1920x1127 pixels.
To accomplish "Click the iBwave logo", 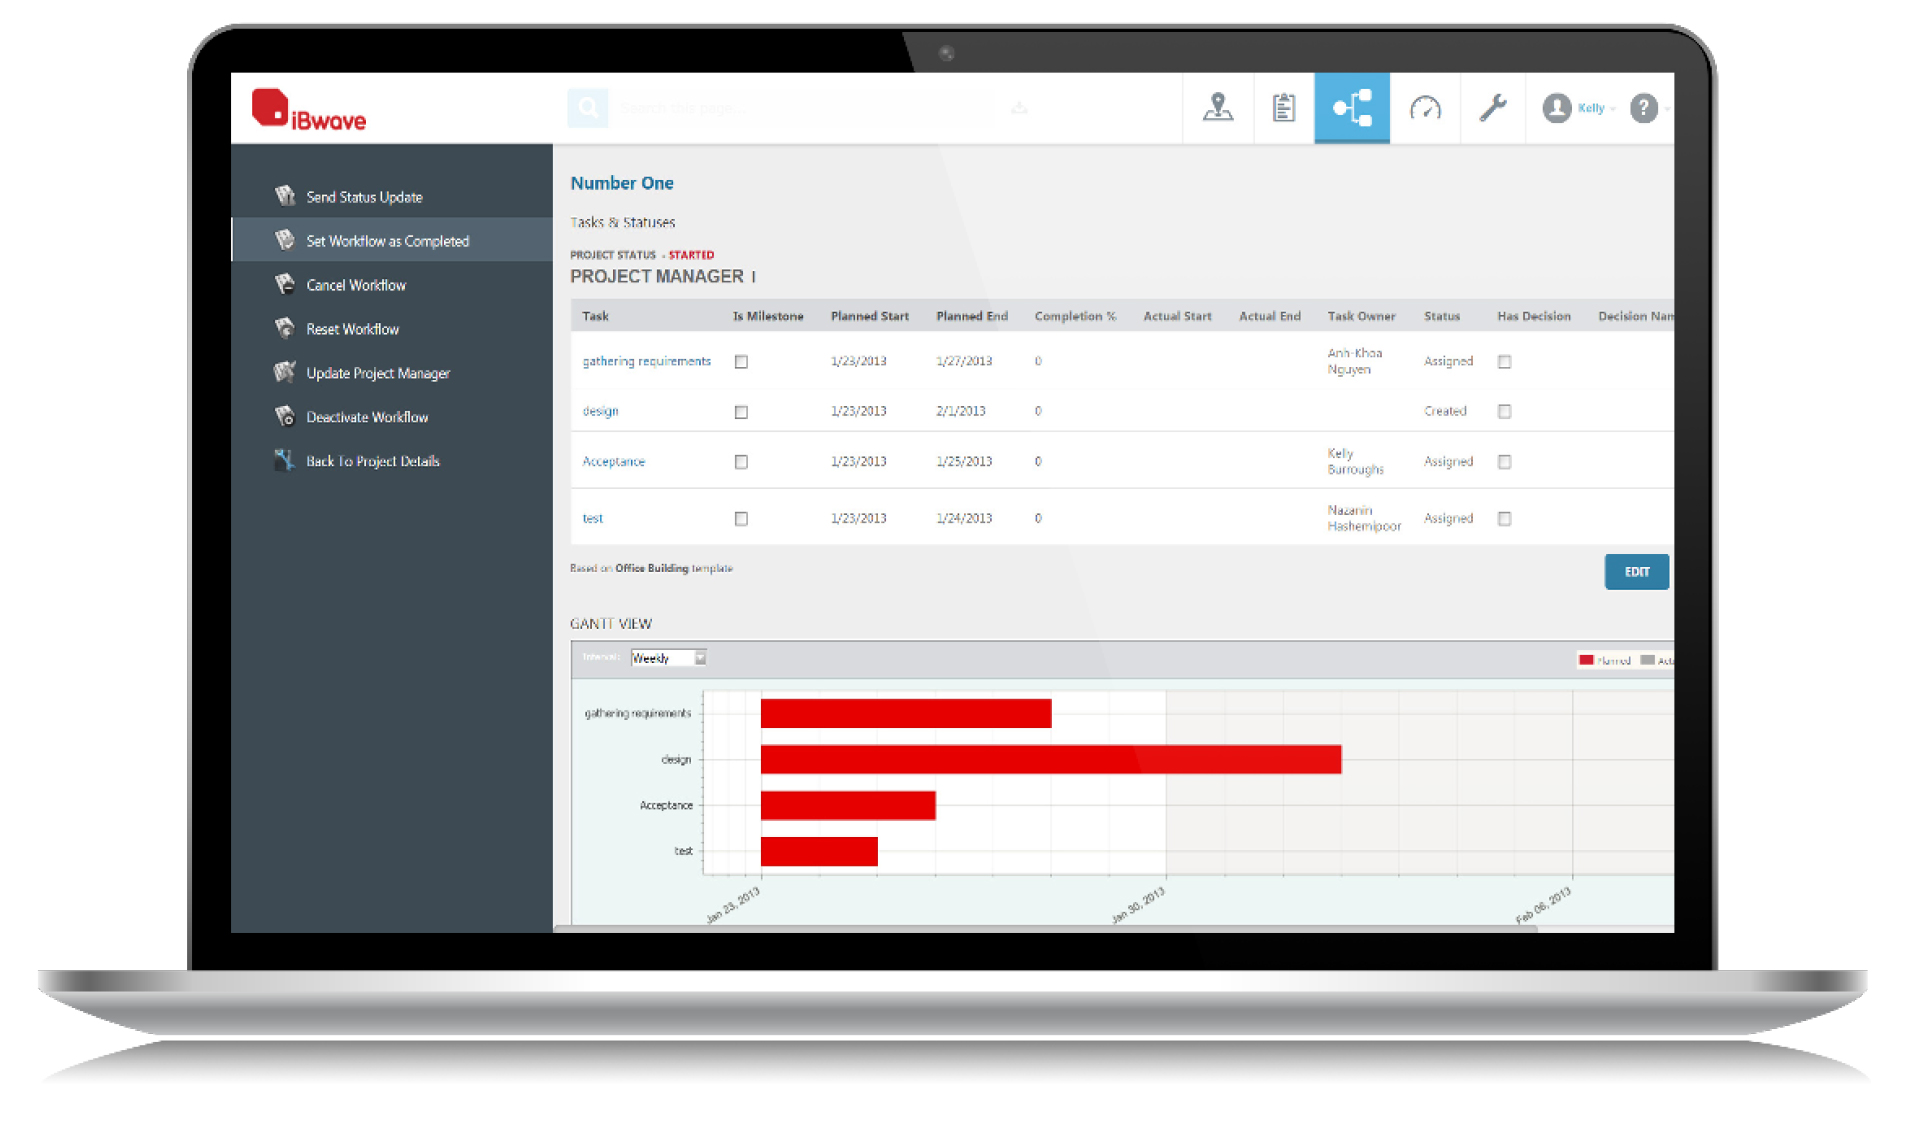I will (x=309, y=110).
